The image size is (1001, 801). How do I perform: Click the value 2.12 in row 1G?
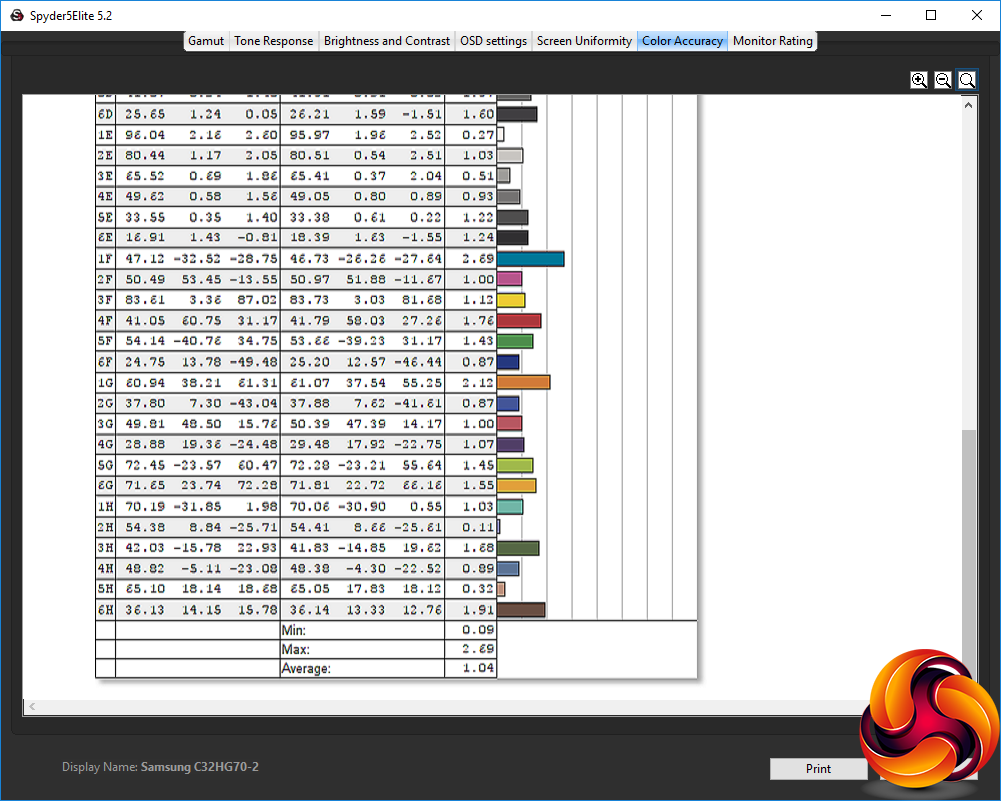[x=478, y=382]
